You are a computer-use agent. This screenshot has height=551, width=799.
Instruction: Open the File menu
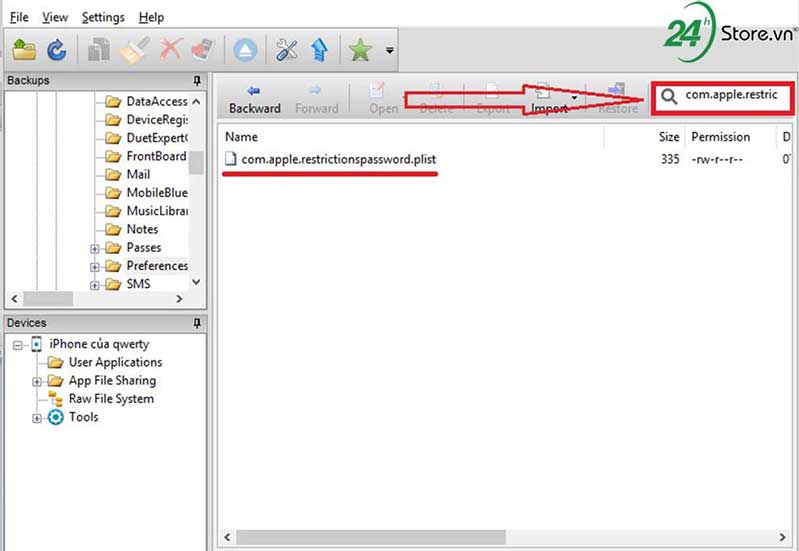pyautogui.click(x=19, y=17)
